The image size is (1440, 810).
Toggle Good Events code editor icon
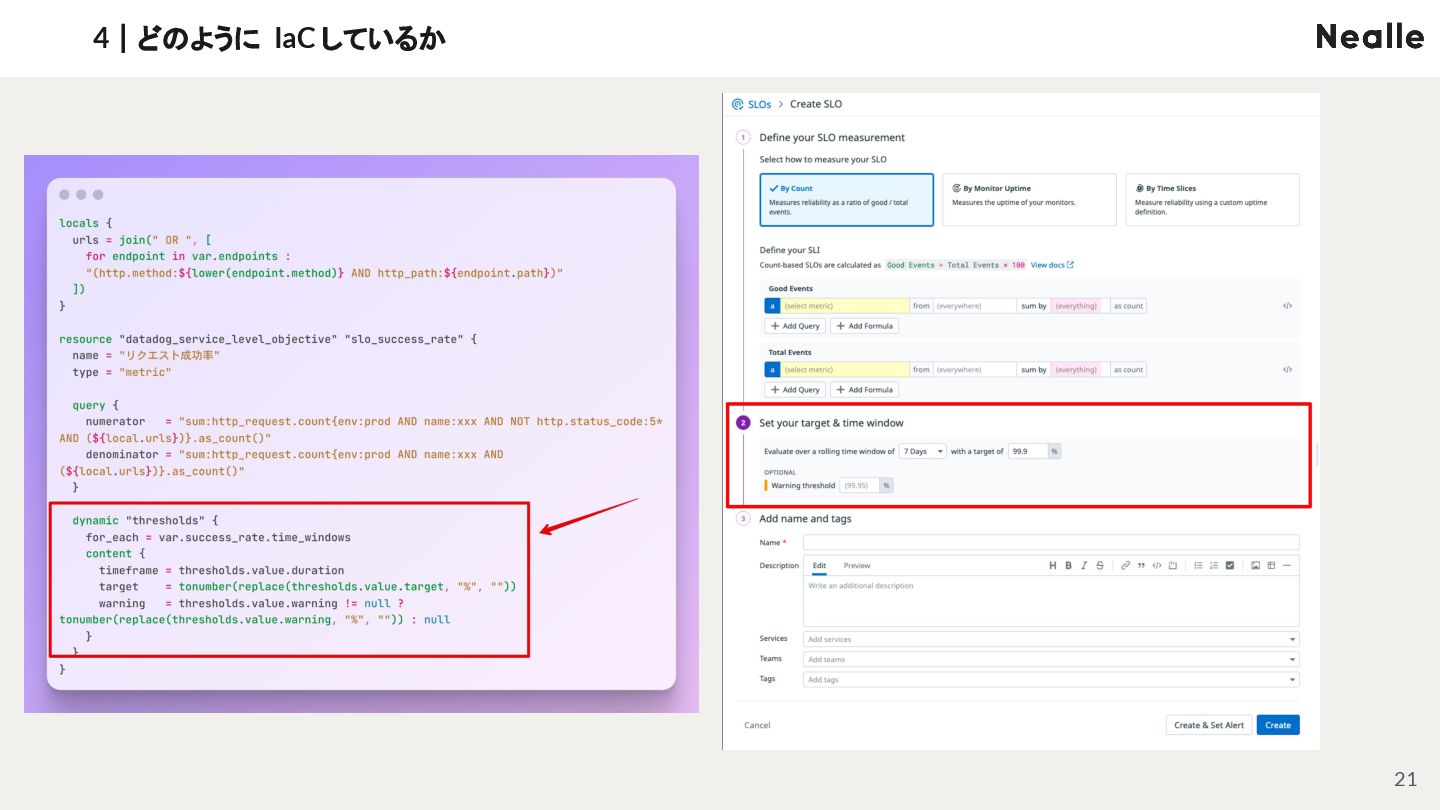(1287, 306)
